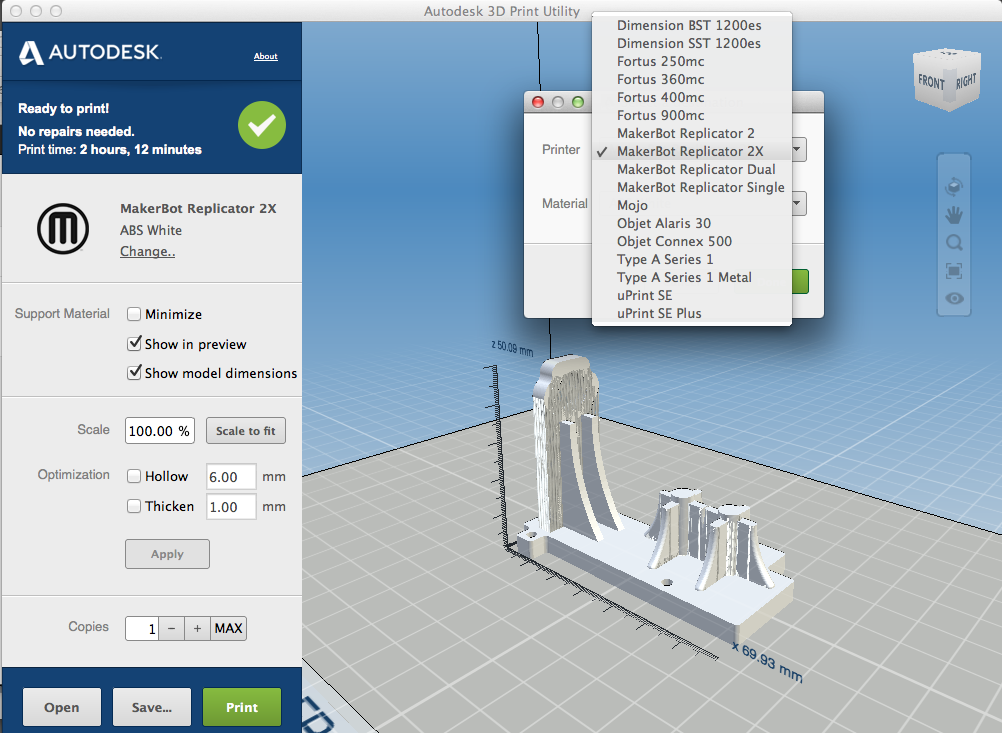Open the Change.. printer link
This screenshot has width=1002, height=733.
[x=147, y=251]
